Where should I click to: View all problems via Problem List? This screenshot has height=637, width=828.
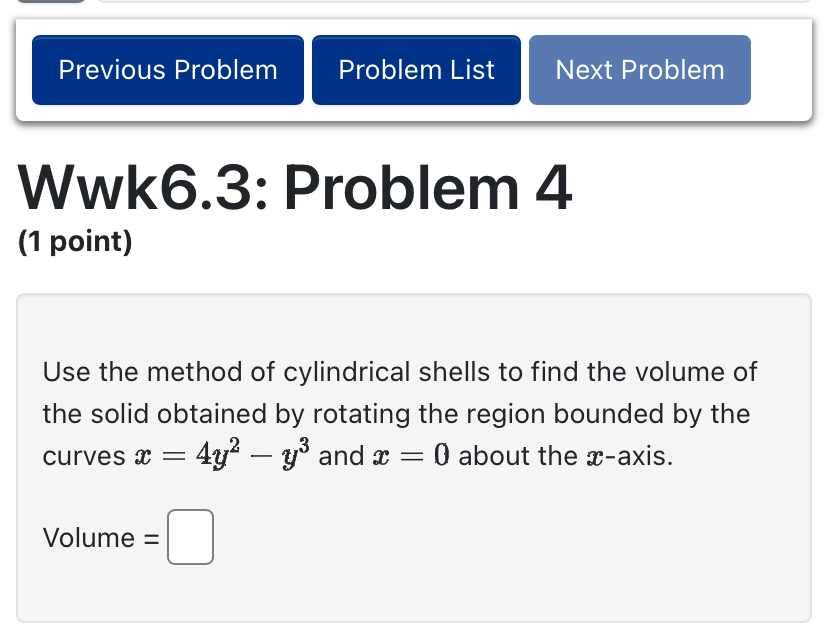(x=416, y=69)
